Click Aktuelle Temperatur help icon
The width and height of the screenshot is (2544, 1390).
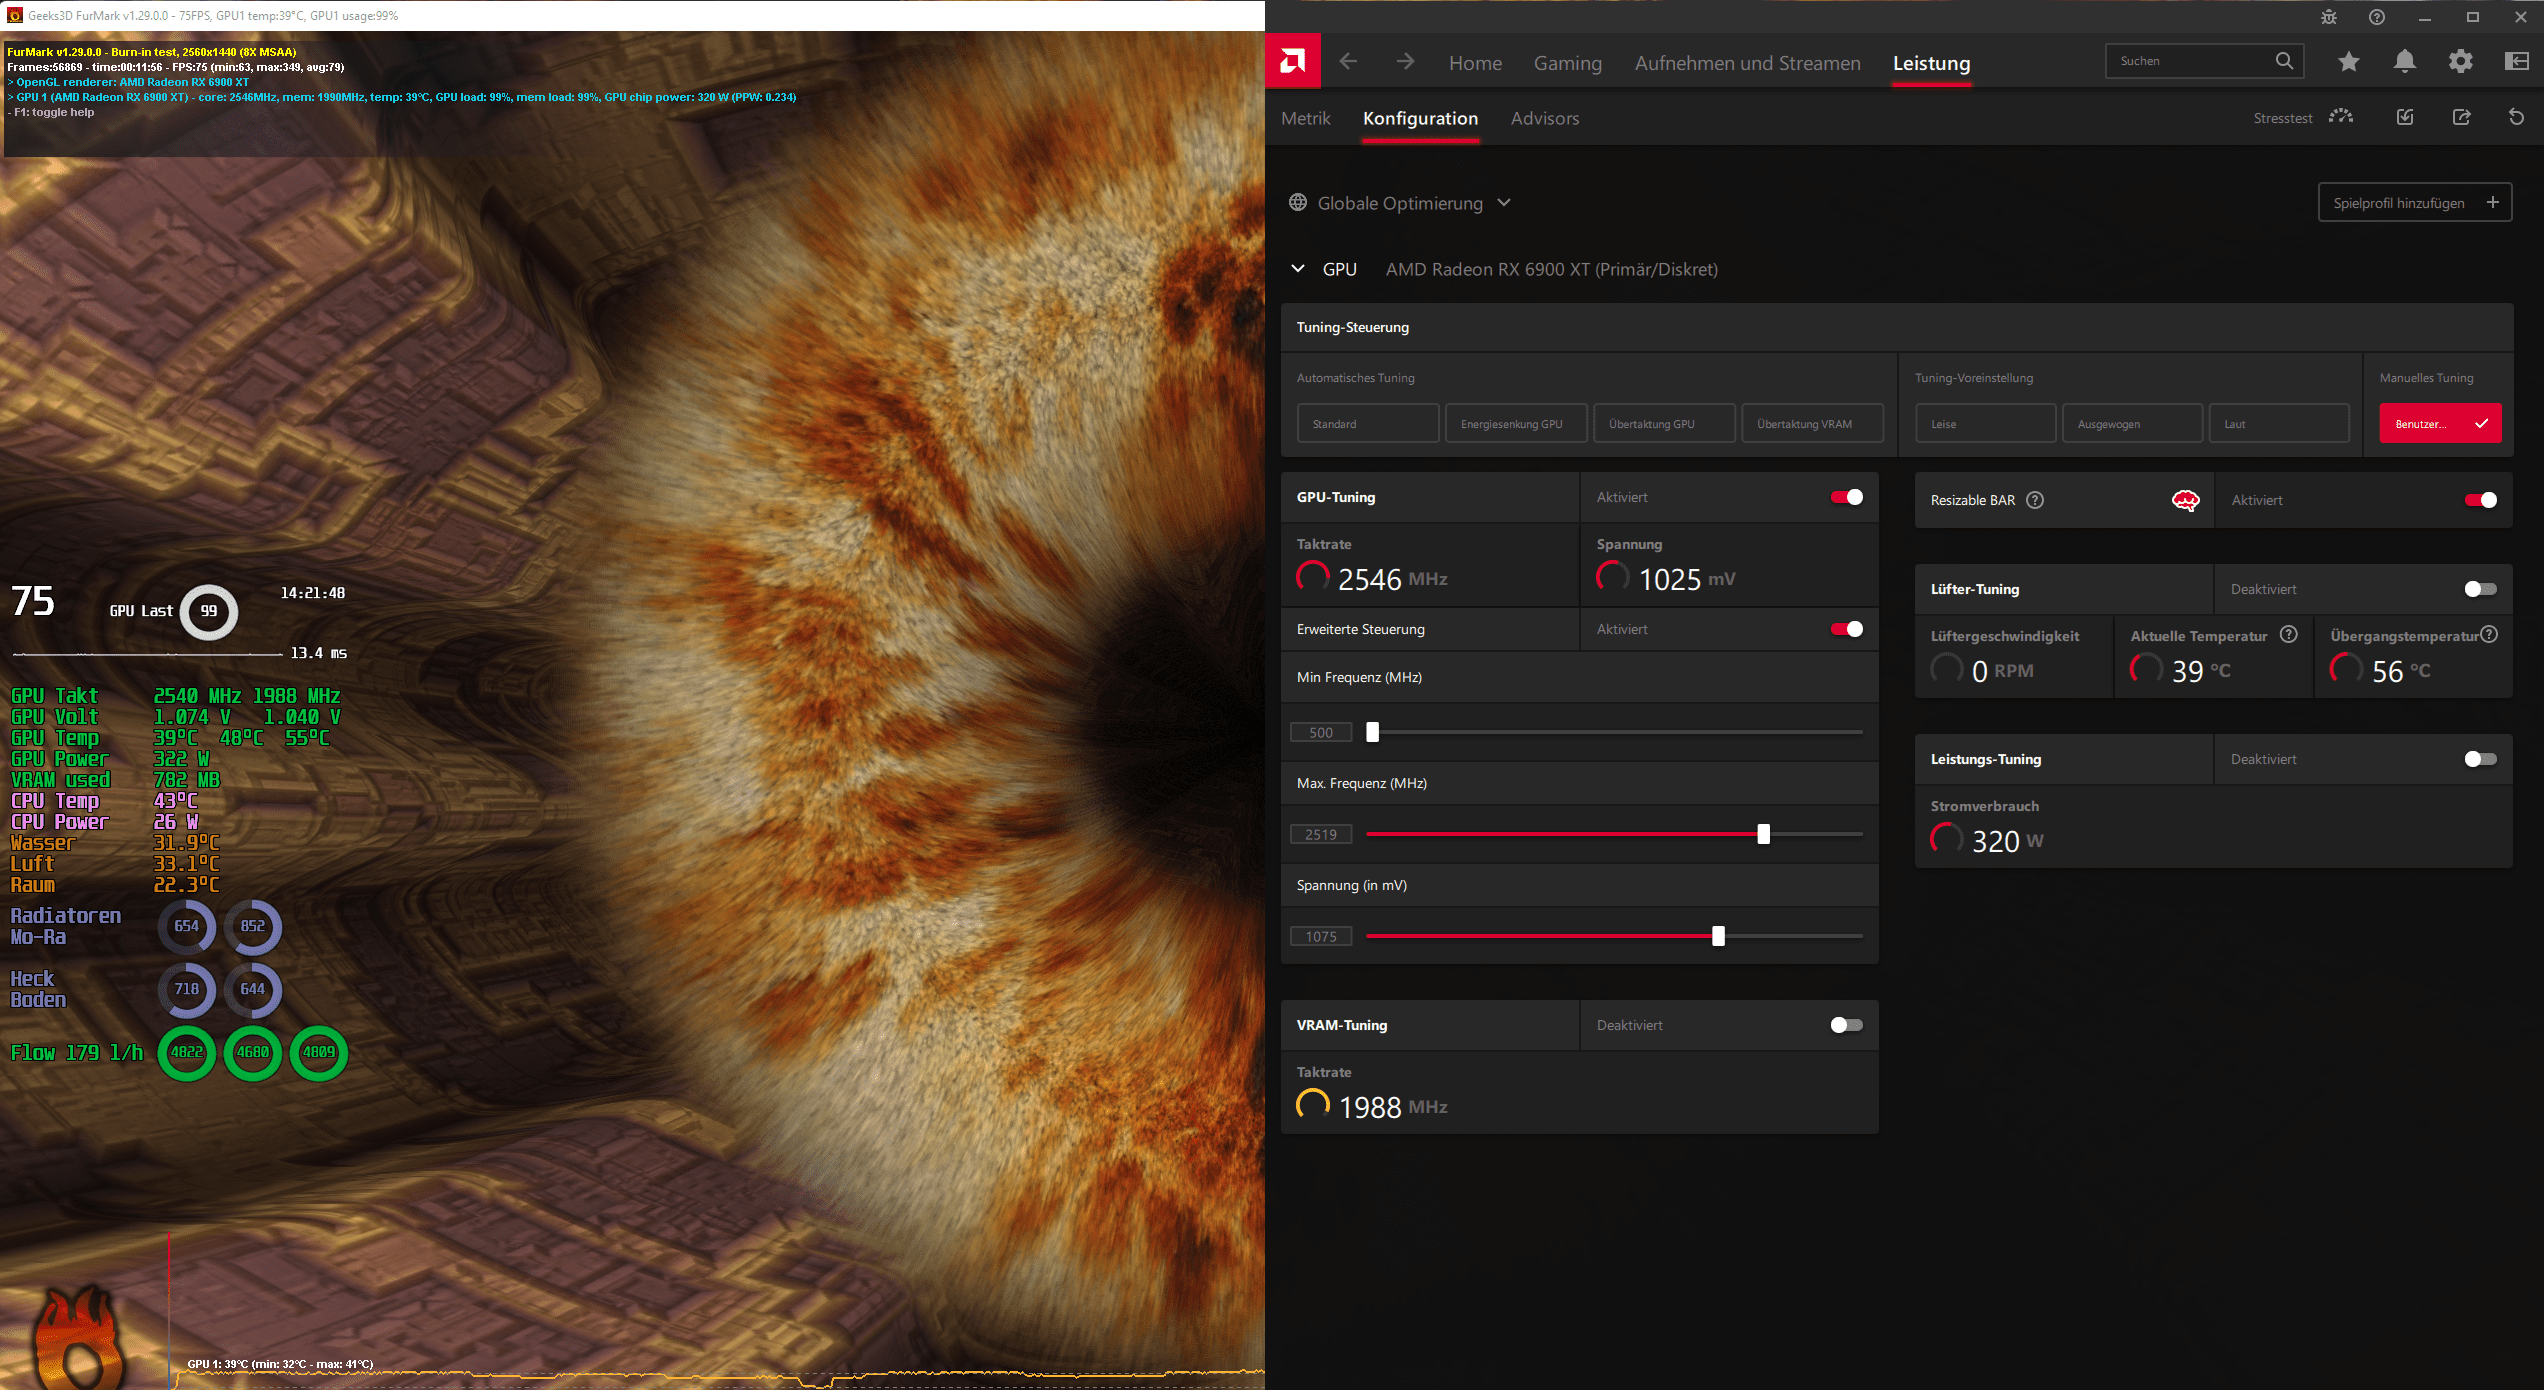[x=2289, y=635]
